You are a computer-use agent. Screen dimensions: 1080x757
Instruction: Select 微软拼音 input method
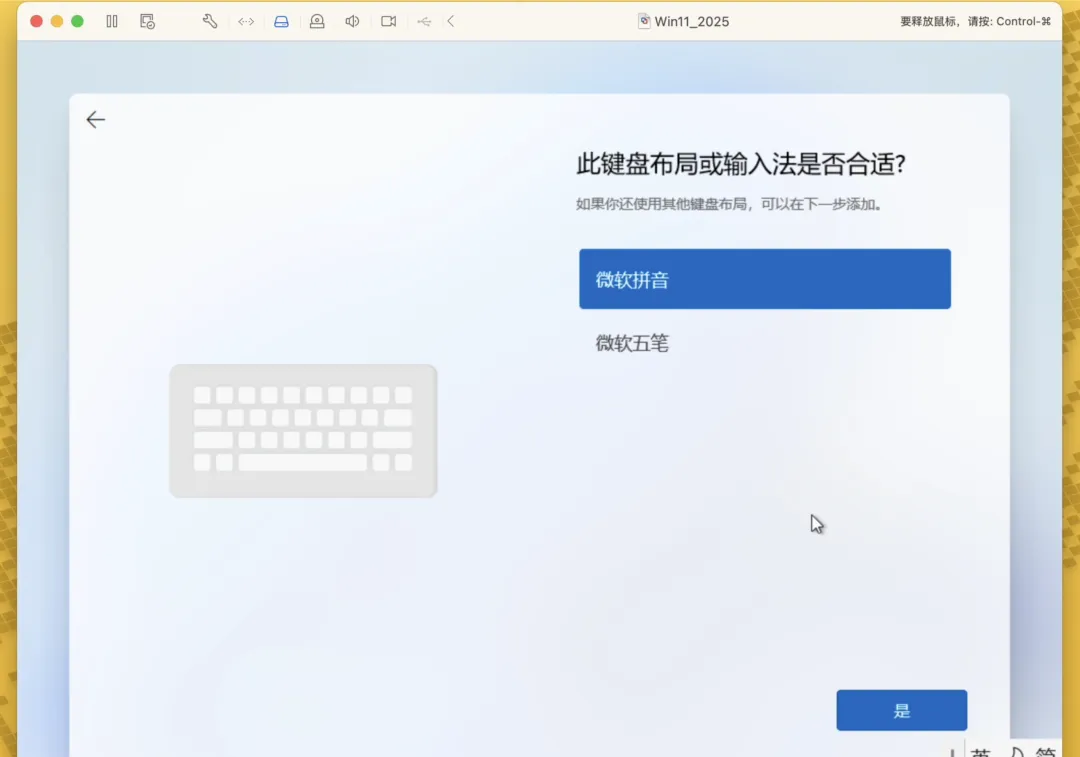tap(765, 279)
